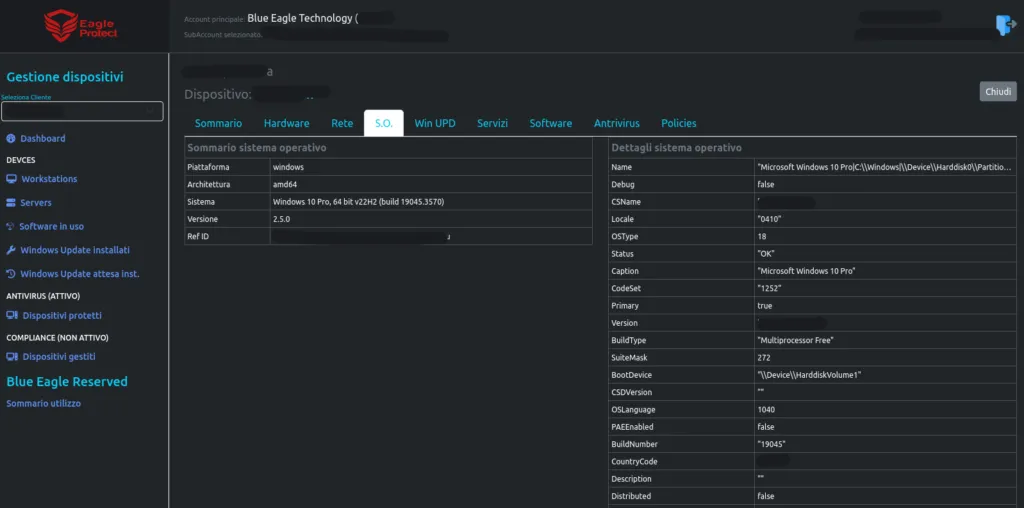Viewport: 1024px width, 508px height.
Task: Click the Architettura value amd64
Action: (x=284, y=185)
